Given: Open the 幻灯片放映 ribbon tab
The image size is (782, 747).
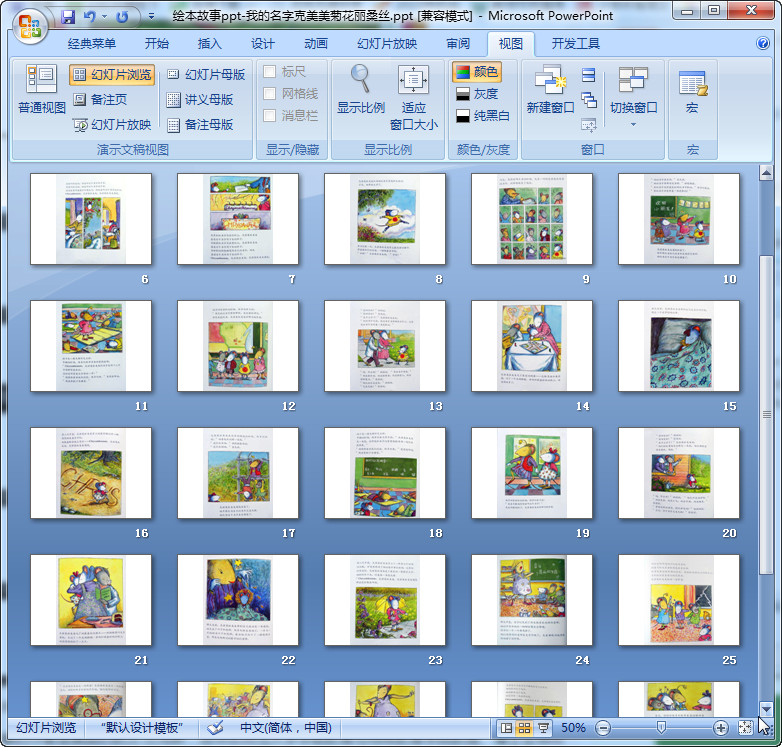Looking at the screenshot, I should click(x=387, y=44).
